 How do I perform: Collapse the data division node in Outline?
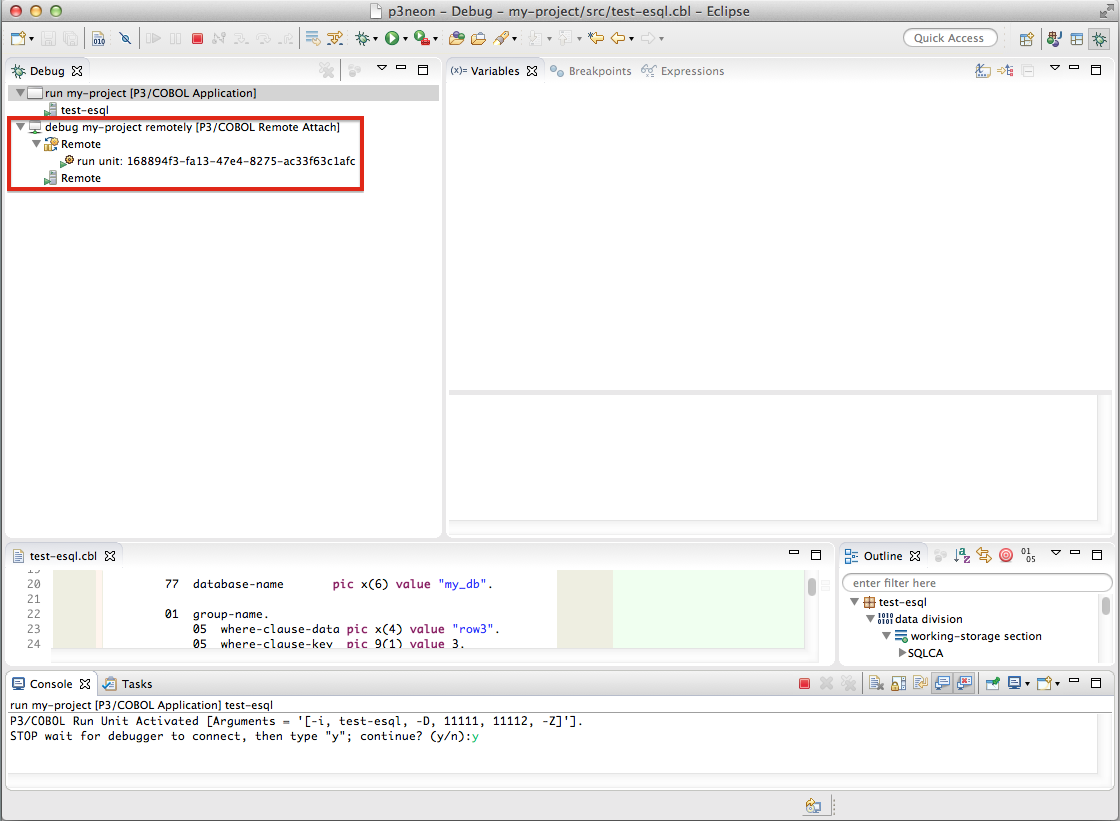(870, 620)
